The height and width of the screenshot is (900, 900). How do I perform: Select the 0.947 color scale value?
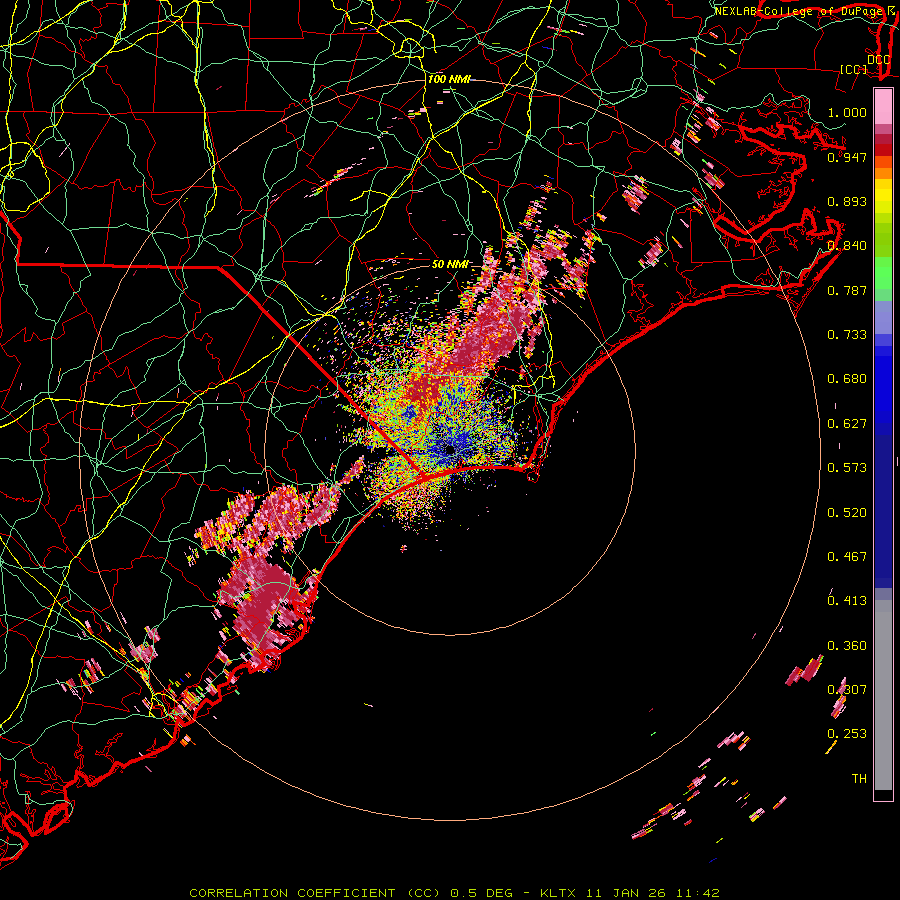tap(847, 157)
